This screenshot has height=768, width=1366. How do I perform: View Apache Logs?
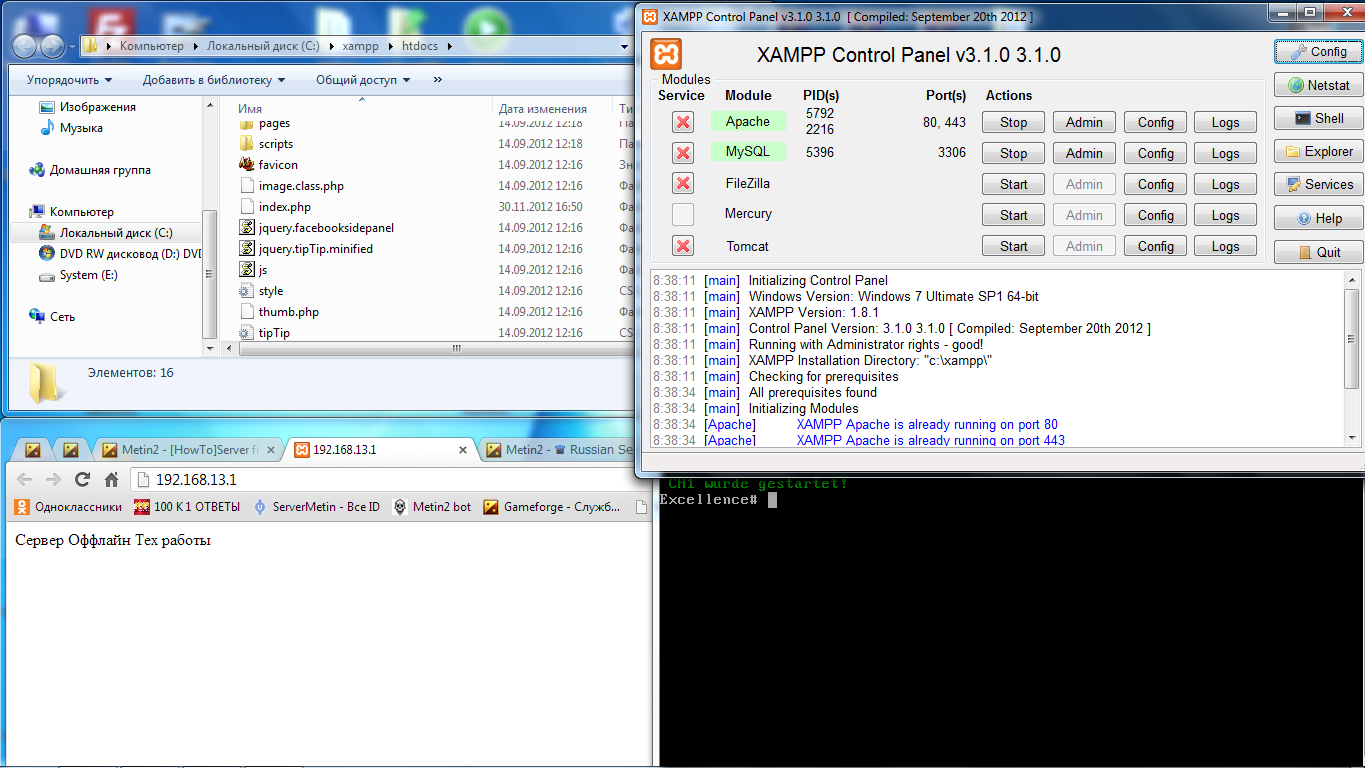click(1225, 122)
